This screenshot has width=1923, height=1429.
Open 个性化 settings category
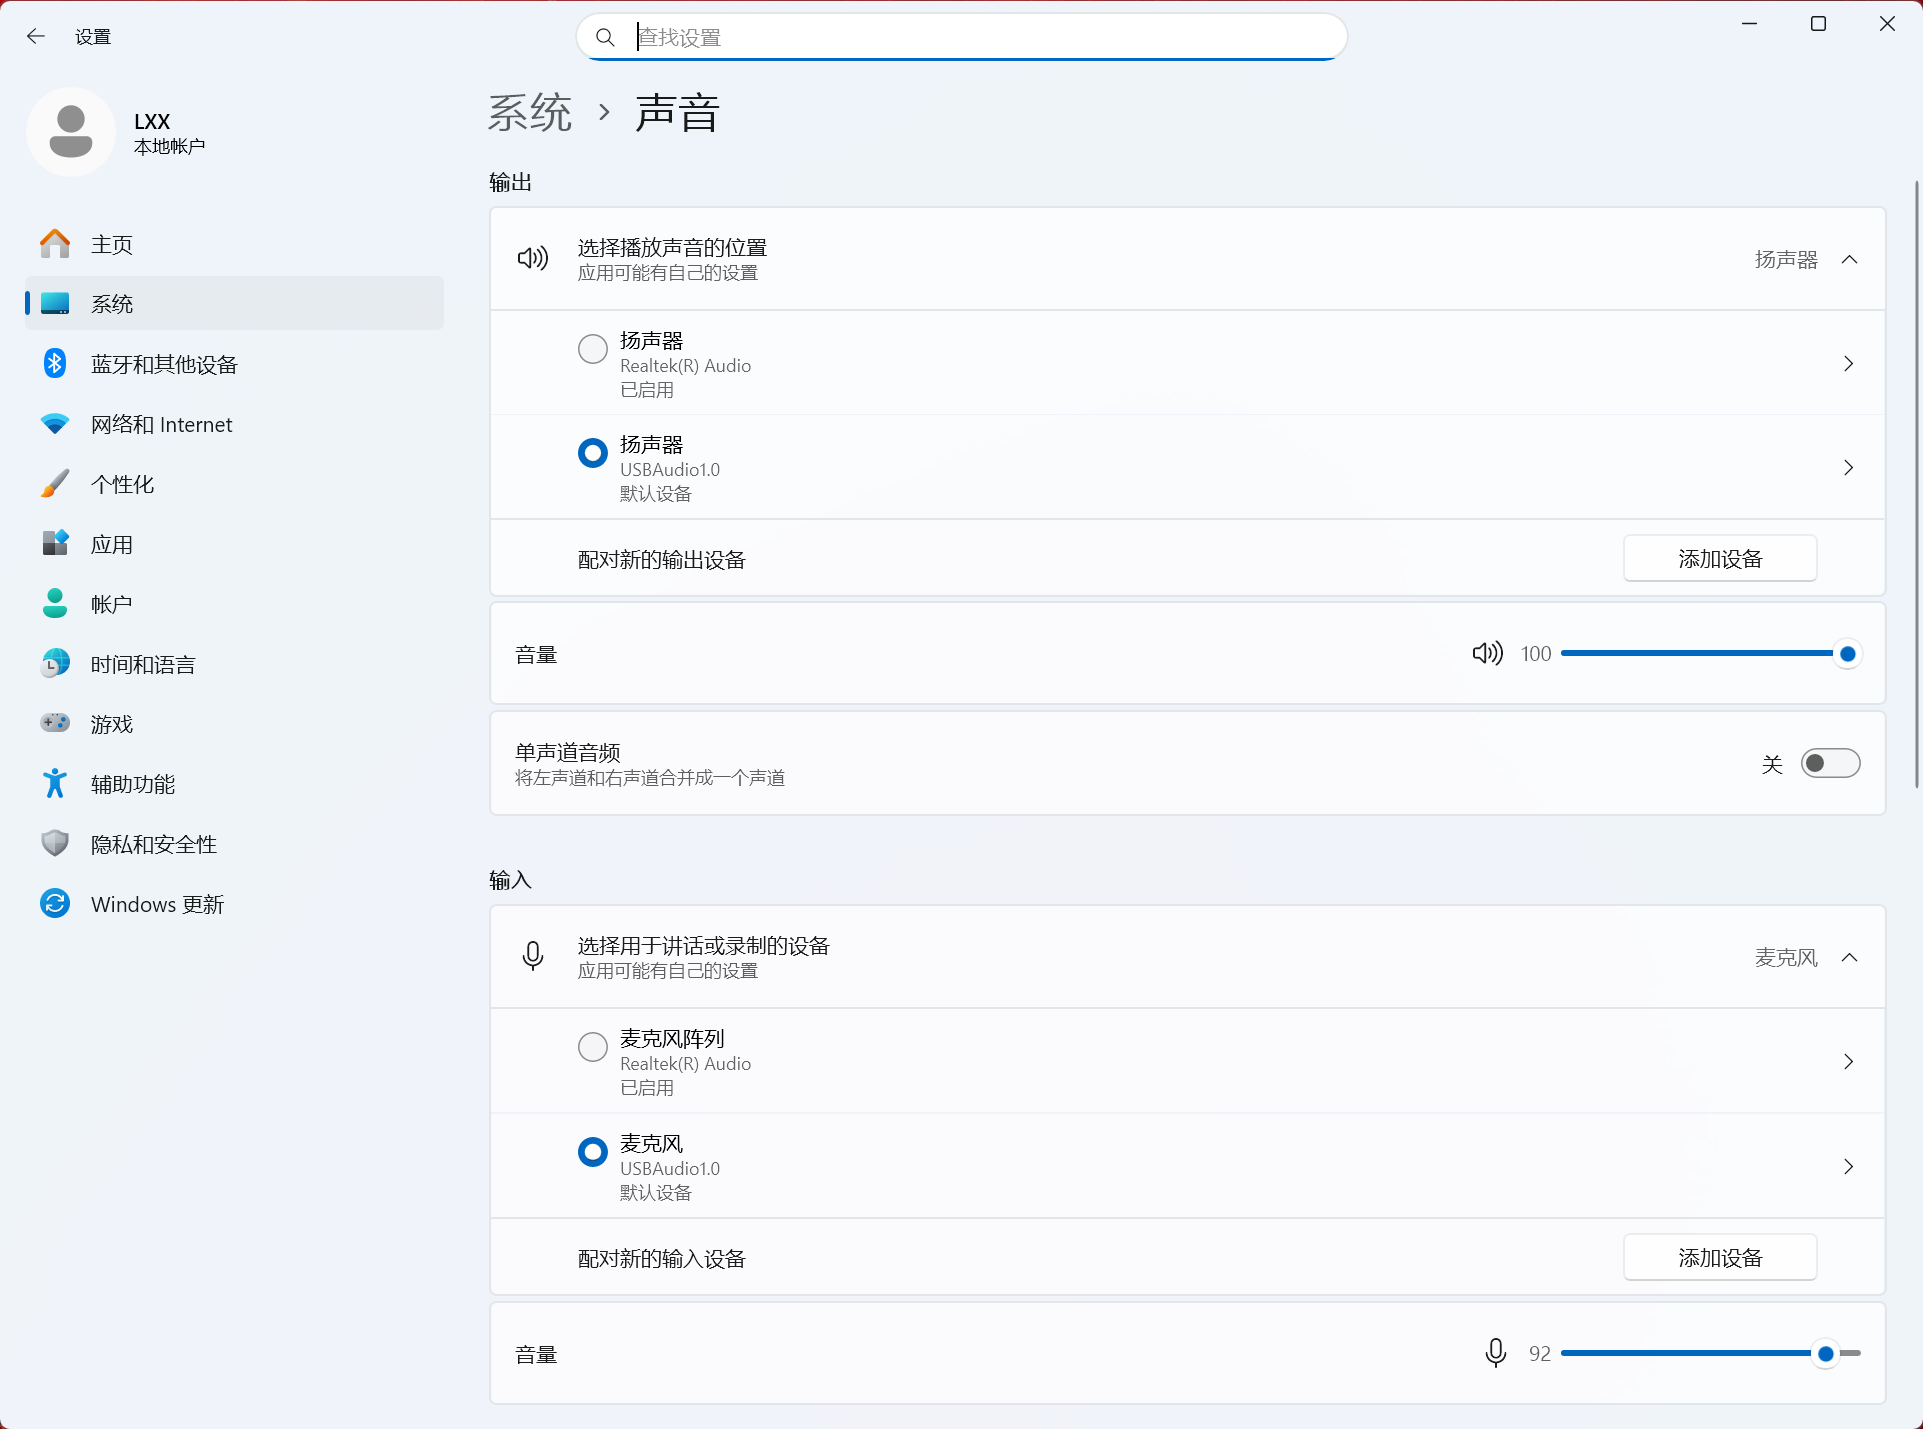pyautogui.click(x=234, y=484)
